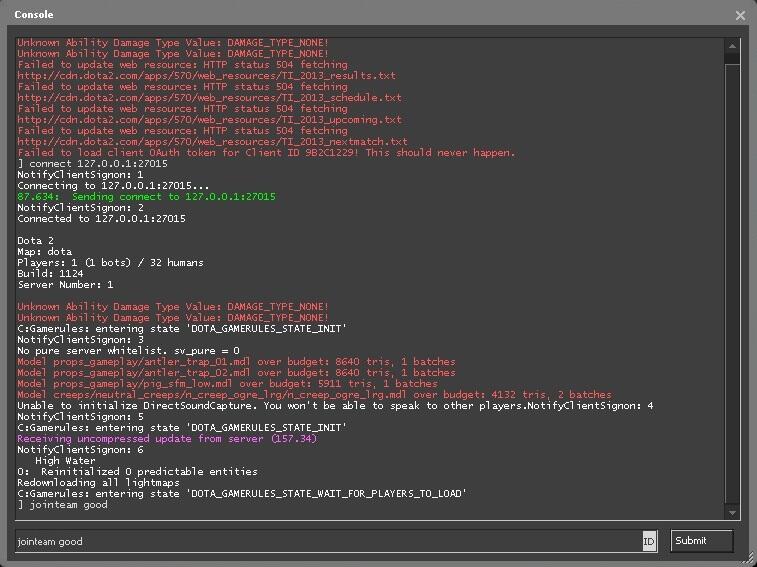757x567 pixels.
Task: Click the antler_trap_01.mdl over budget line
Action: [236, 362]
